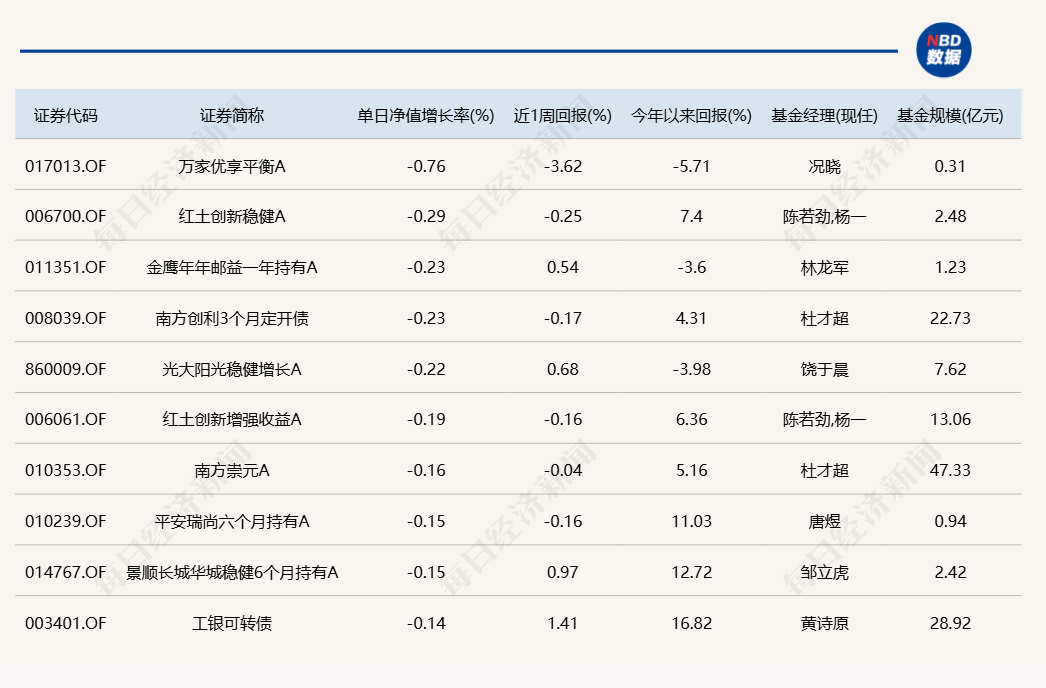This screenshot has width=1046, height=688.
Task: Click fund code 006061.OF
Action: [x=65, y=419]
